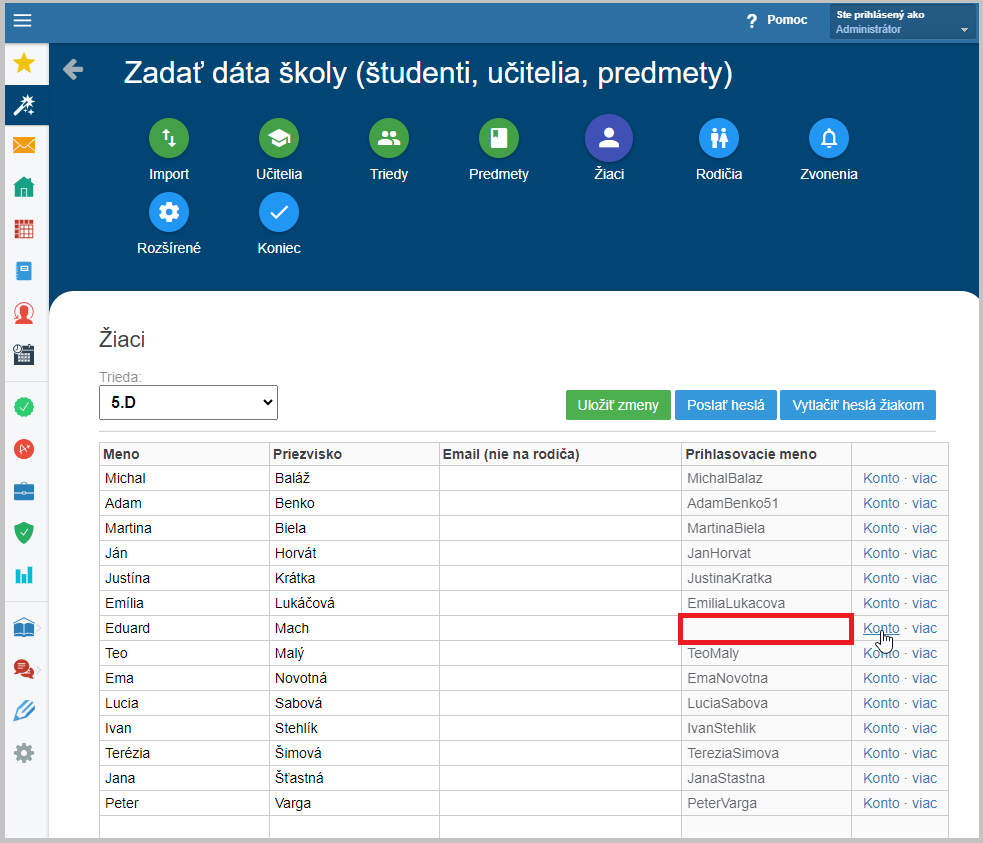This screenshot has width=983, height=843.
Task: Go back with the left arrow icon
Action: tap(73, 69)
